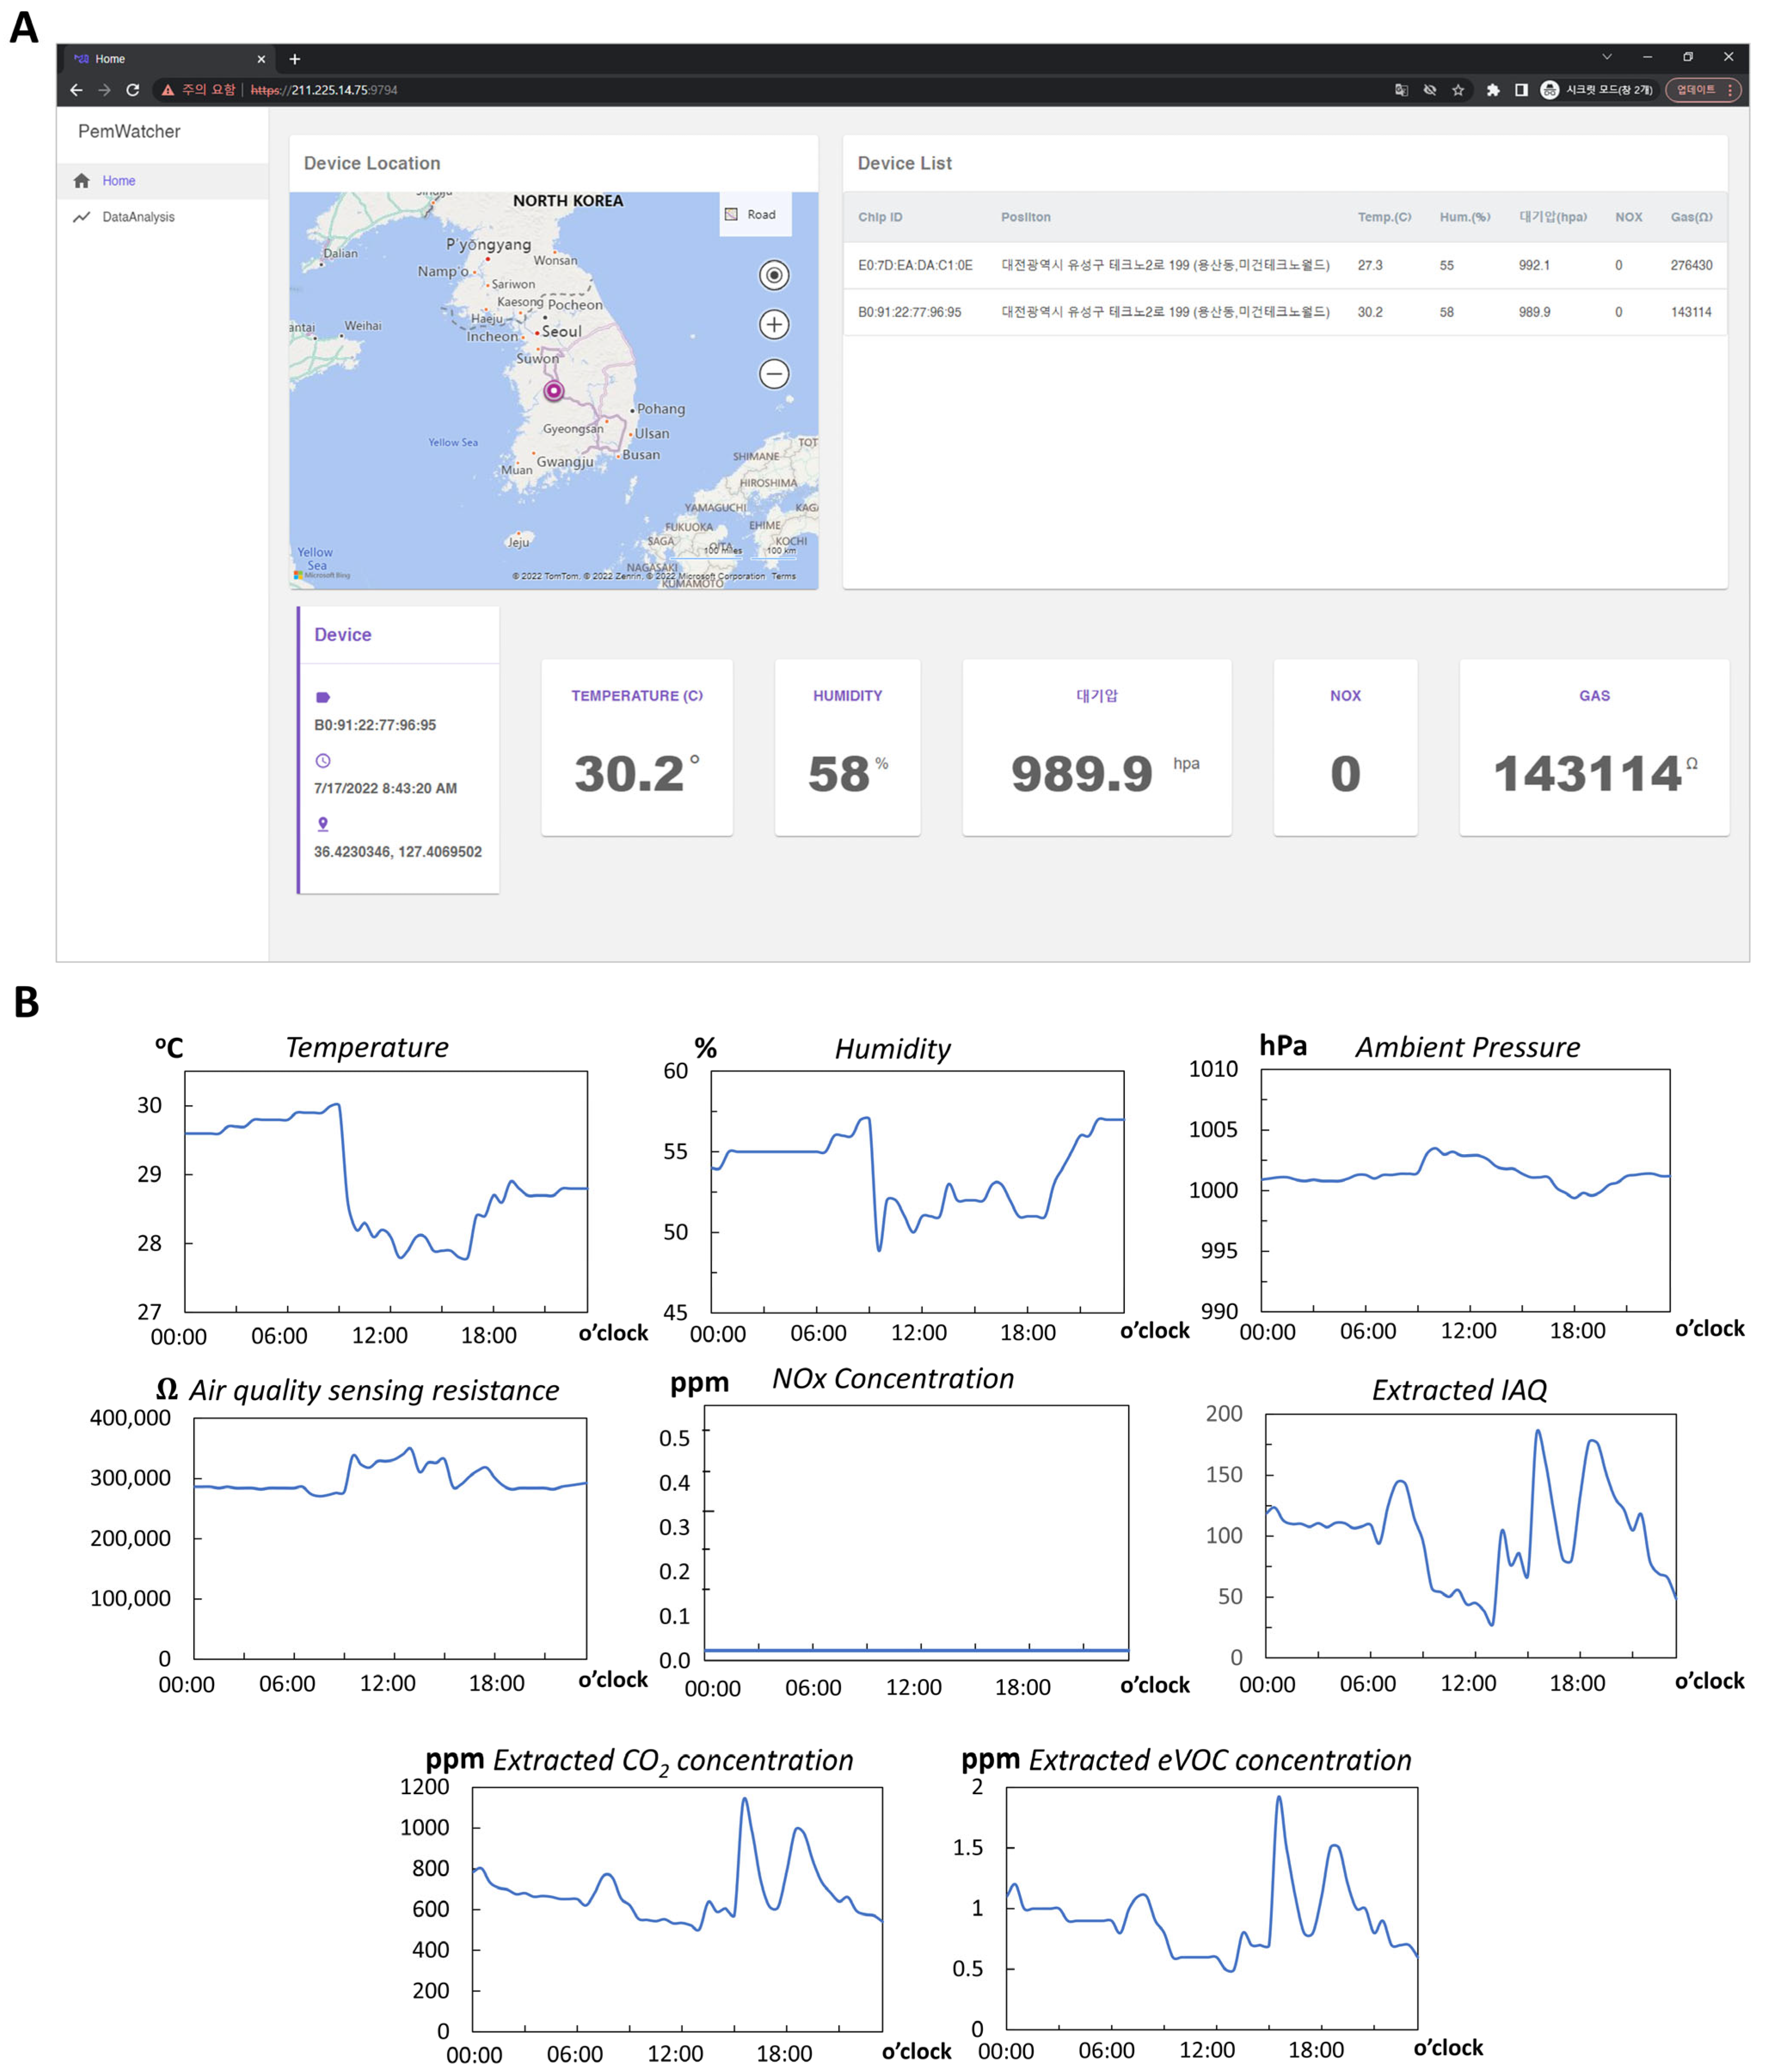The height and width of the screenshot is (2072, 1766).
Task: Select device row E0:7D:EA:DA:C1:0E
Action: tap(914, 265)
